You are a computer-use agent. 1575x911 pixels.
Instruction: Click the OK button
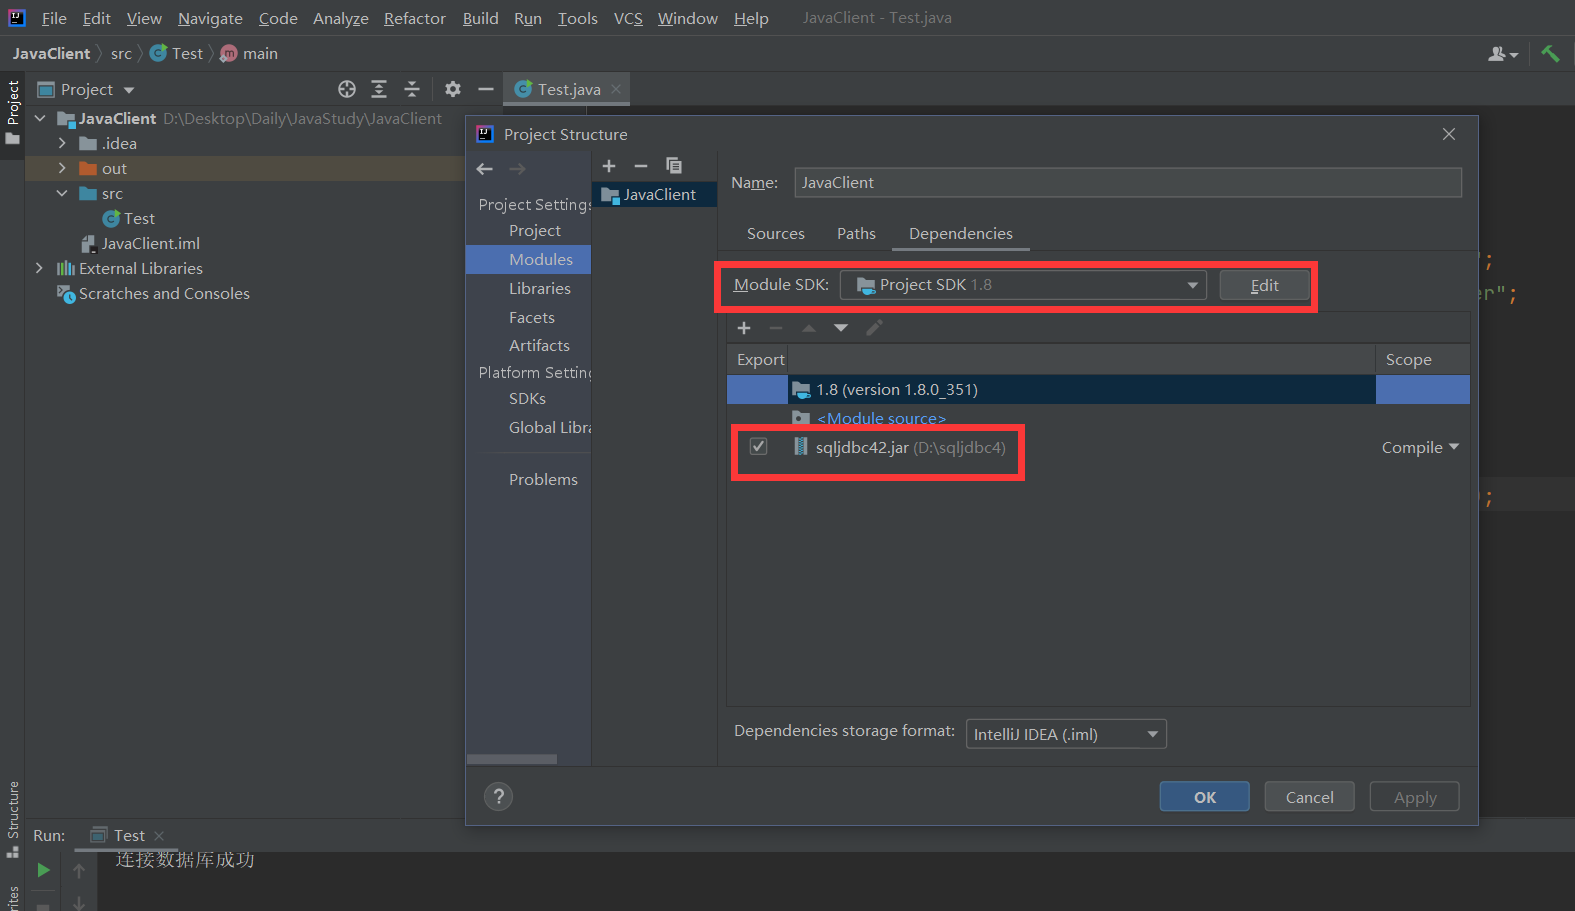point(1205,797)
